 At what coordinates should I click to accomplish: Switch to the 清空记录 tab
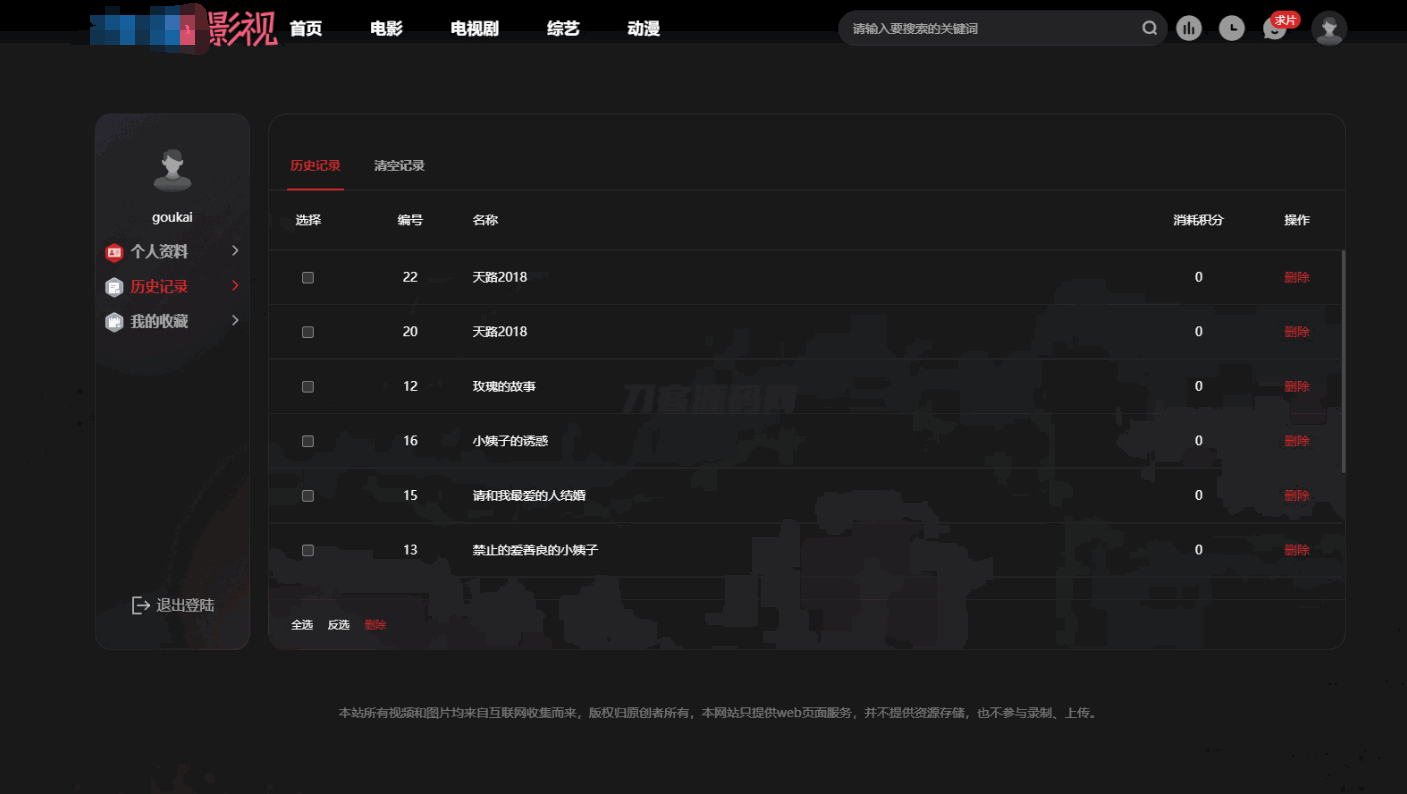coord(399,165)
